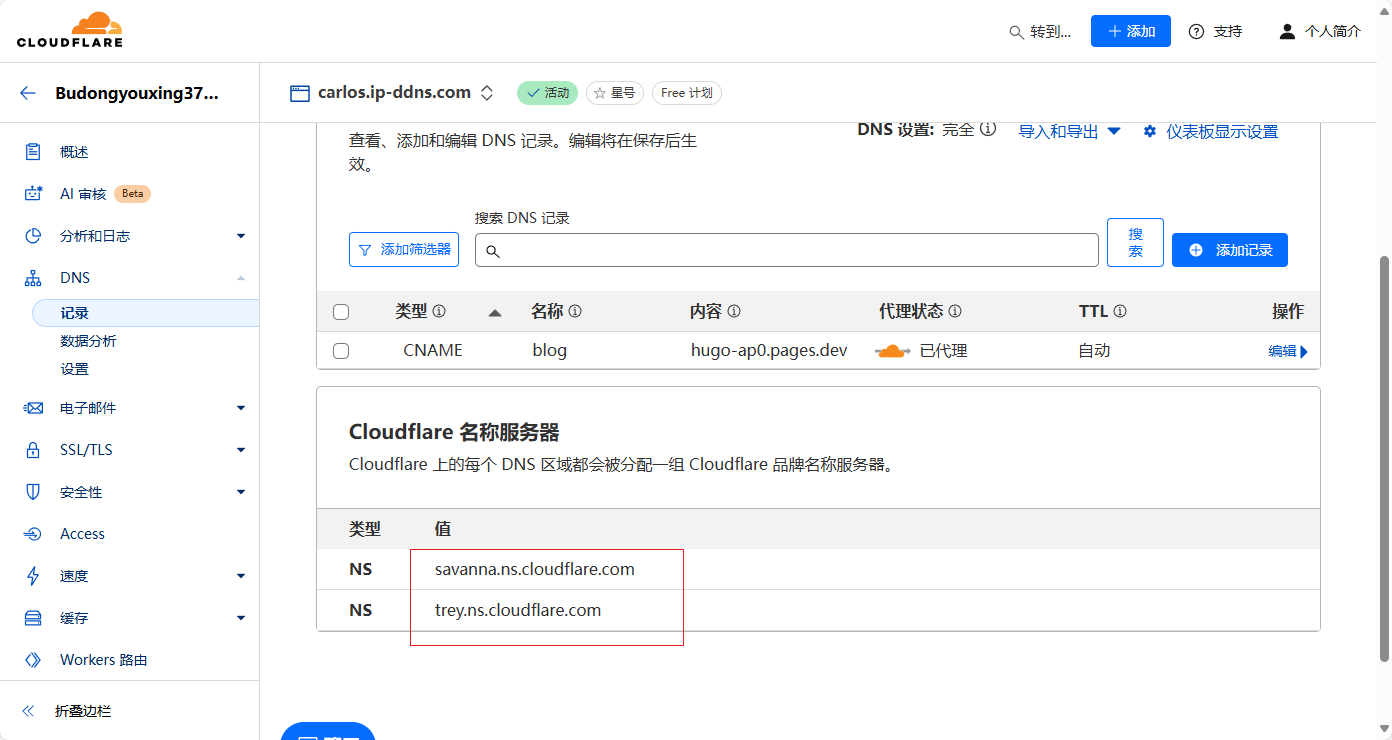
Task: Collapse sidebar via 折叠边栏
Action: (83, 711)
